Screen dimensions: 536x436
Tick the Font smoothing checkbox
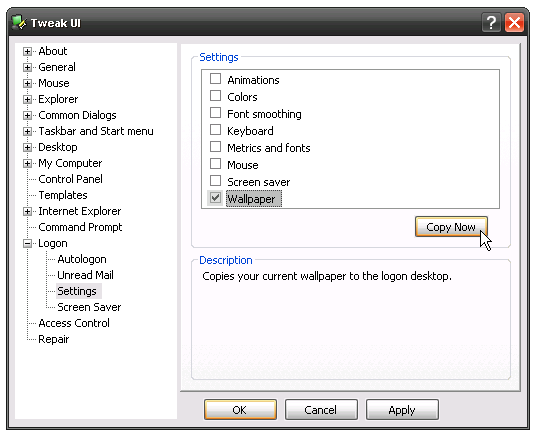click(x=215, y=113)
